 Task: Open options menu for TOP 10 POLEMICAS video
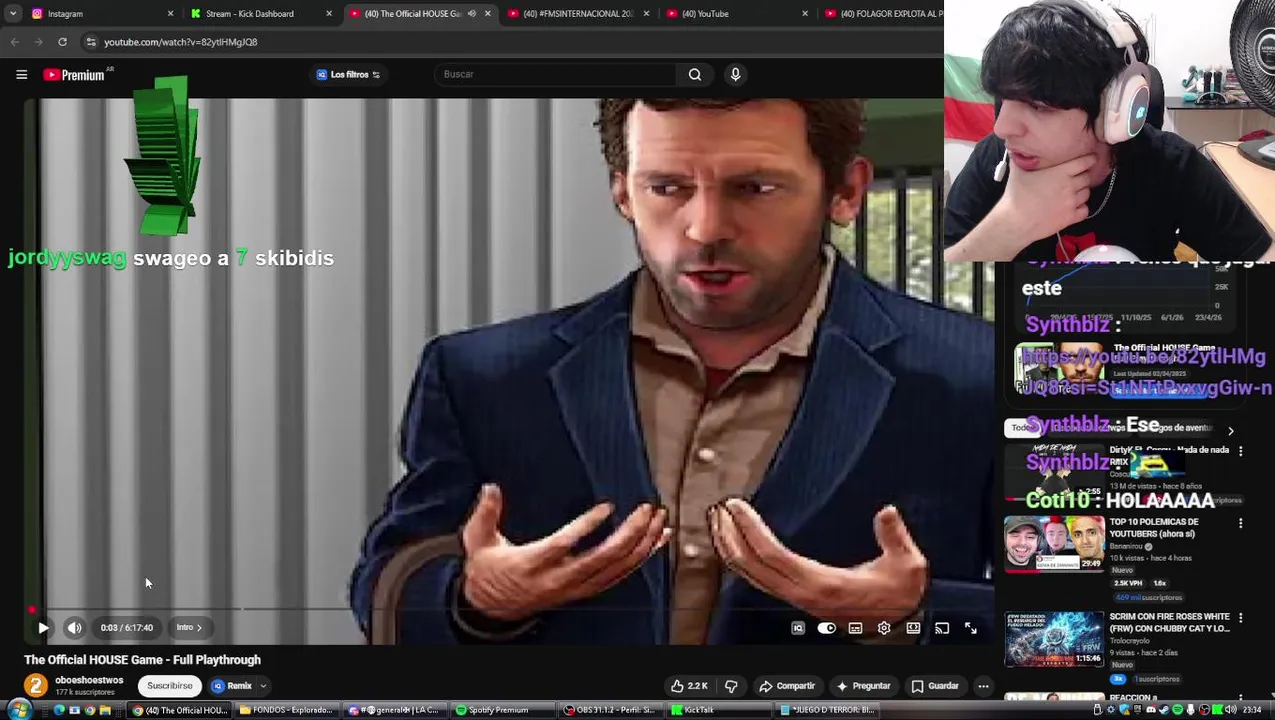(1241, 523)
